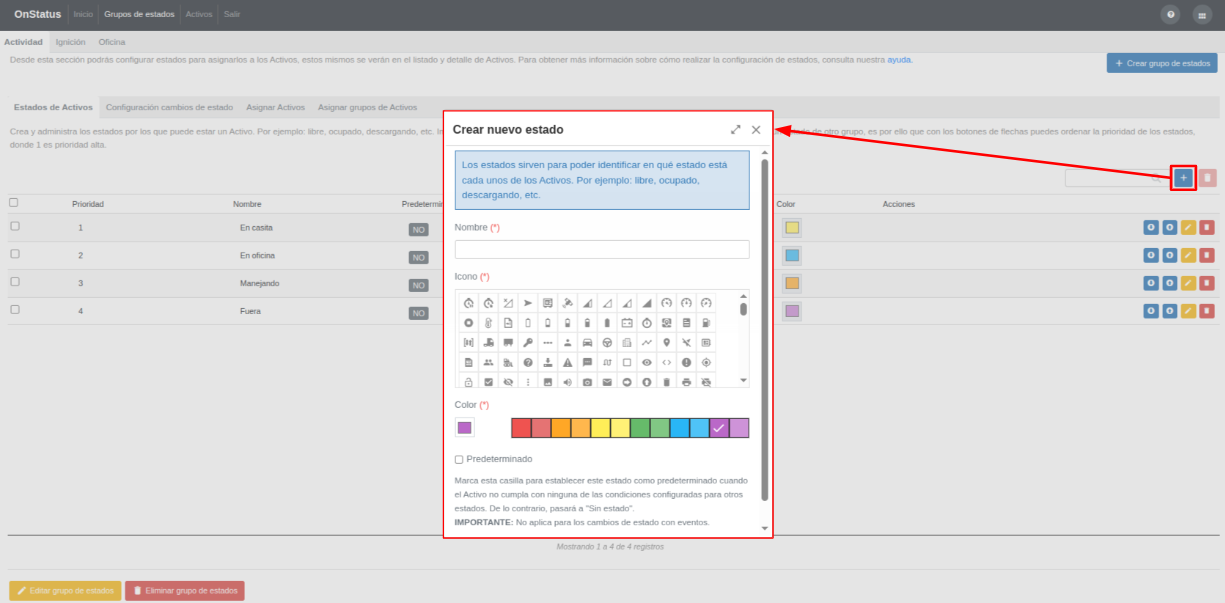
Task: Select the green color swatch
Action: (x=640, y=428)
